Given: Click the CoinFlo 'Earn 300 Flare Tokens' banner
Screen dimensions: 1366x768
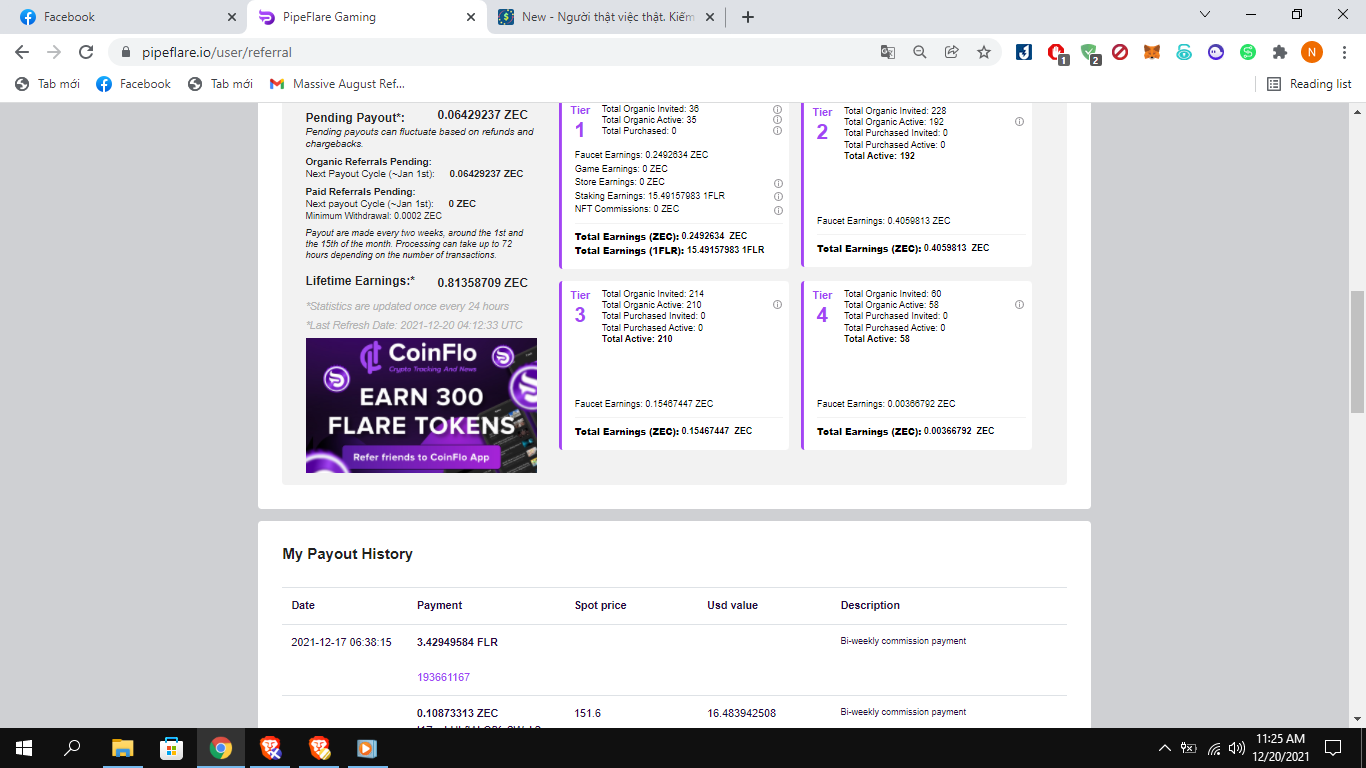Looking at the screenshot, I should pyautogui.click(x=421, y=405).
